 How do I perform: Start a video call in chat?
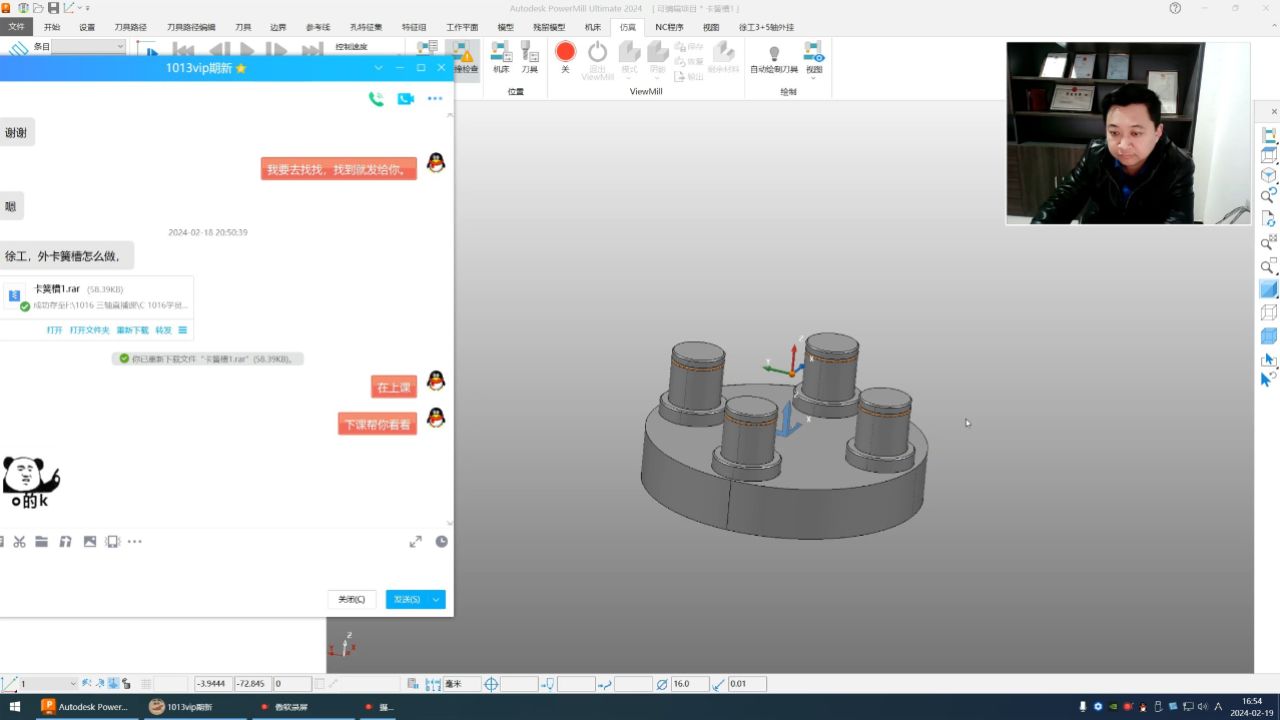tap(405, 99)
